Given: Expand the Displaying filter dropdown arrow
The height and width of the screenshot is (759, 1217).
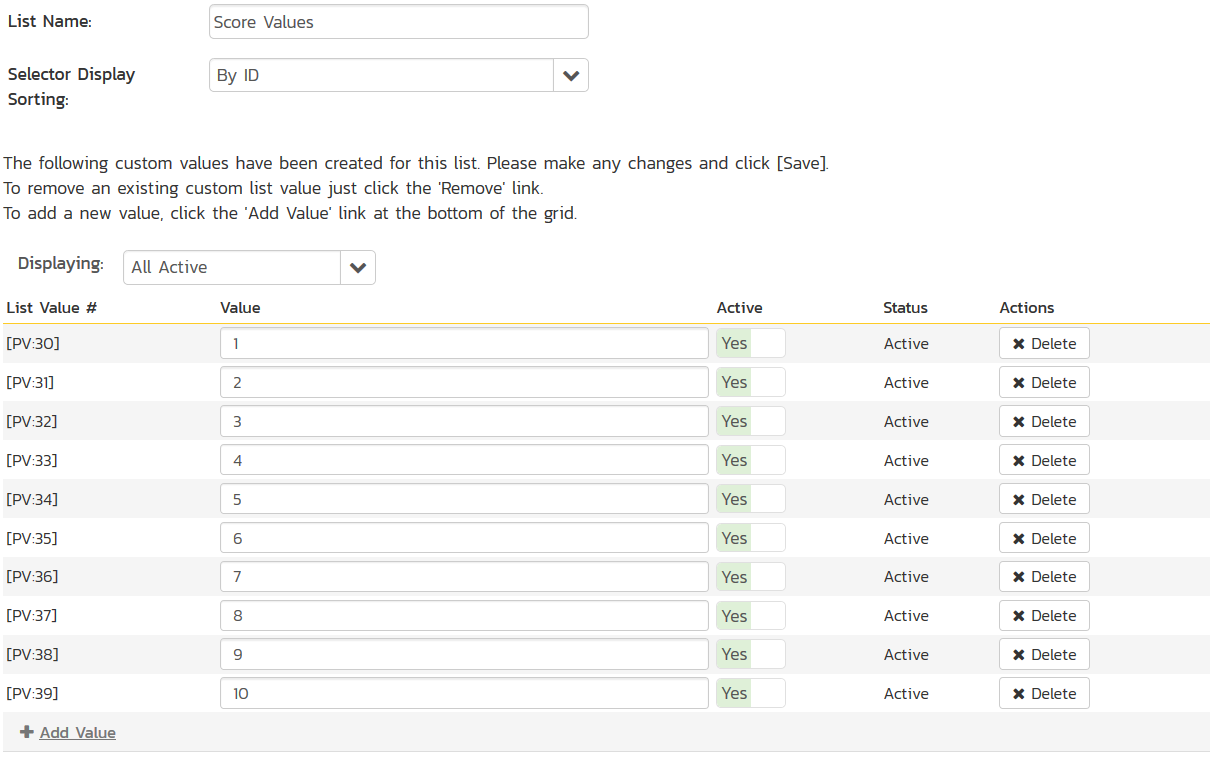Looking at the screenshot, I should 358,267.
